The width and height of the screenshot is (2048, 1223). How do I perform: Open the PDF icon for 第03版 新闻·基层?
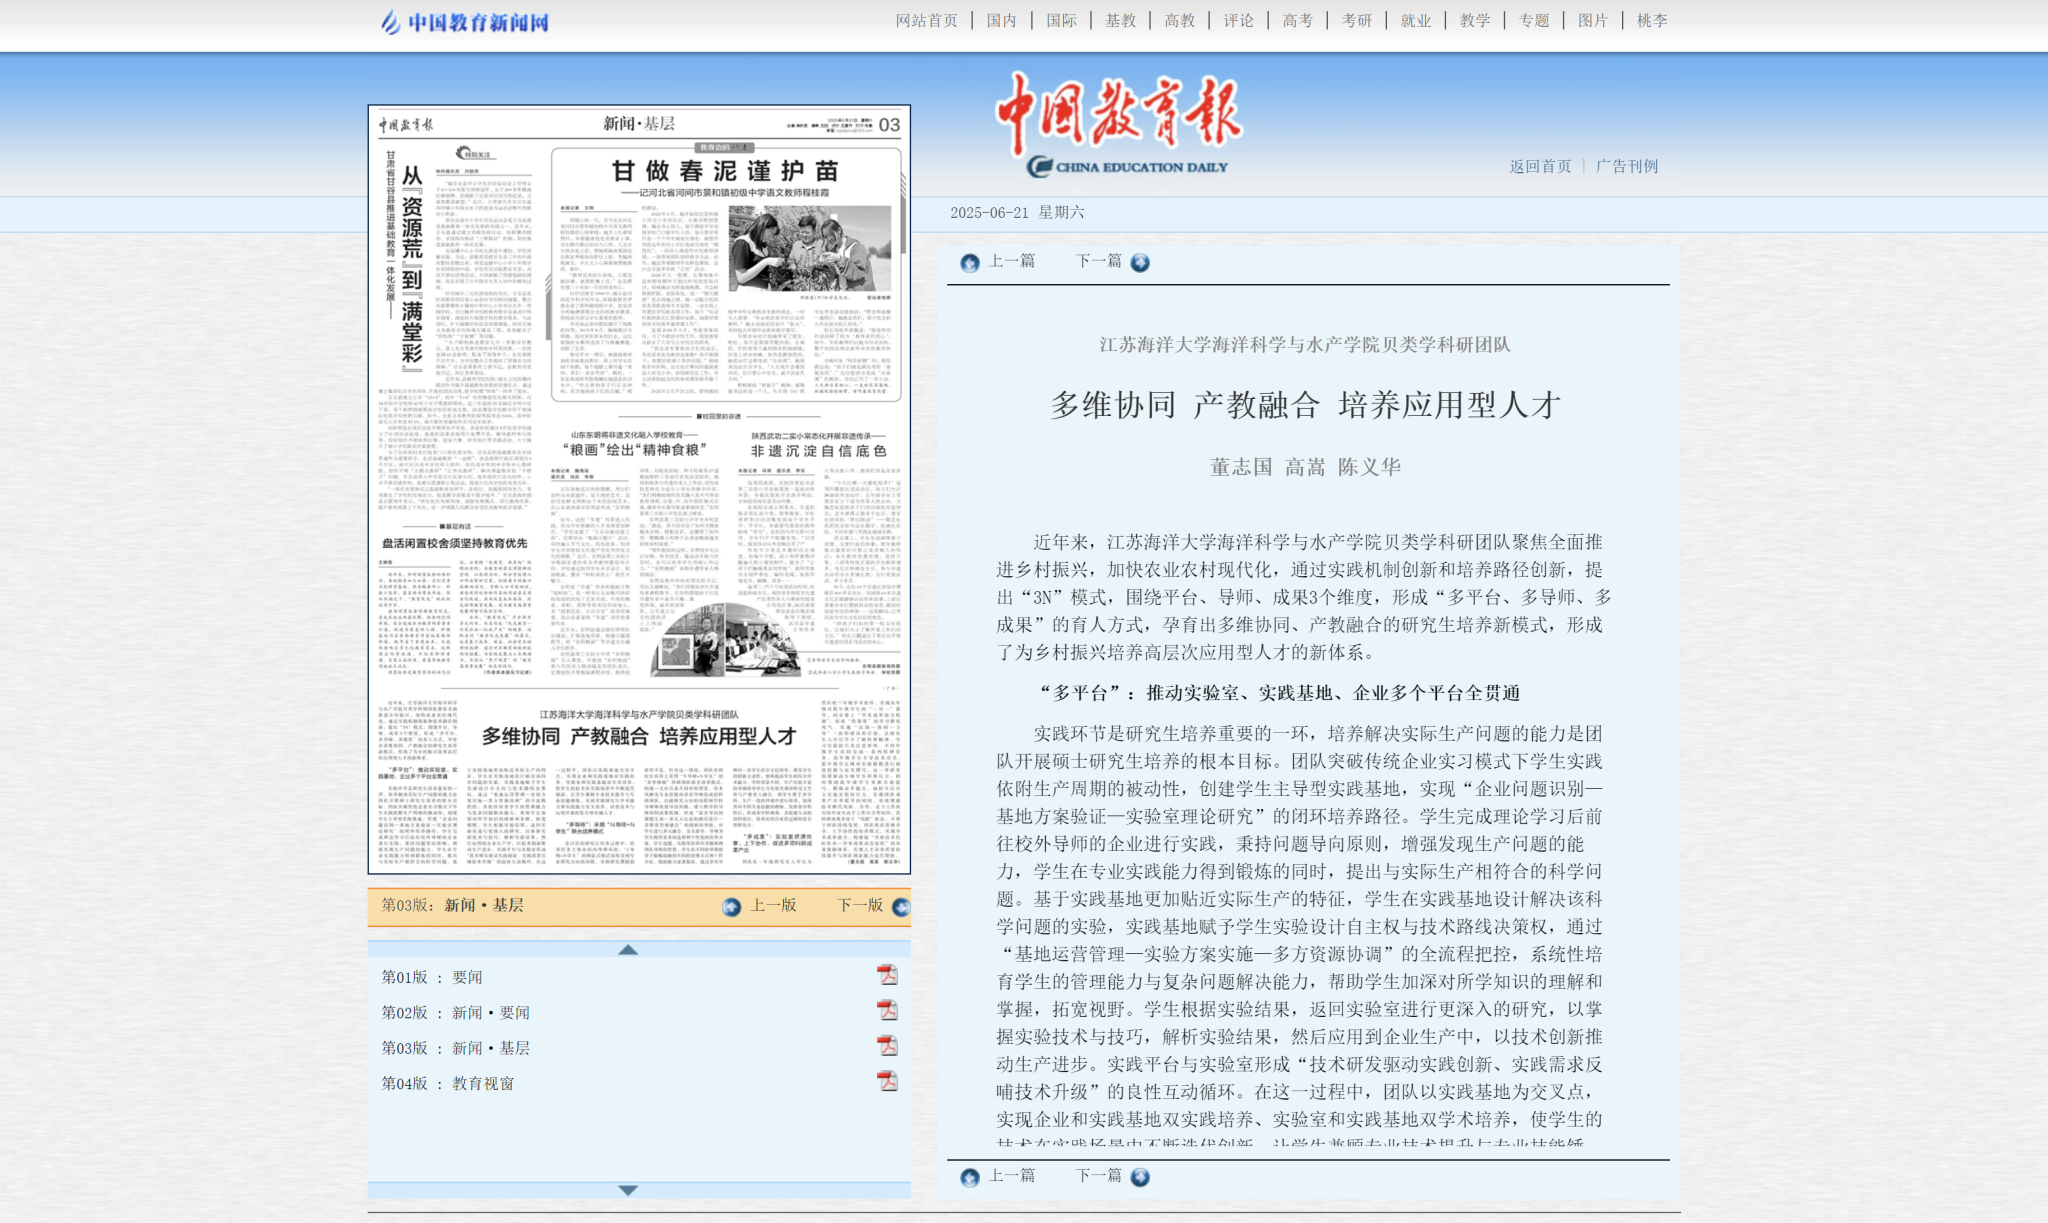click(887, 1046)
